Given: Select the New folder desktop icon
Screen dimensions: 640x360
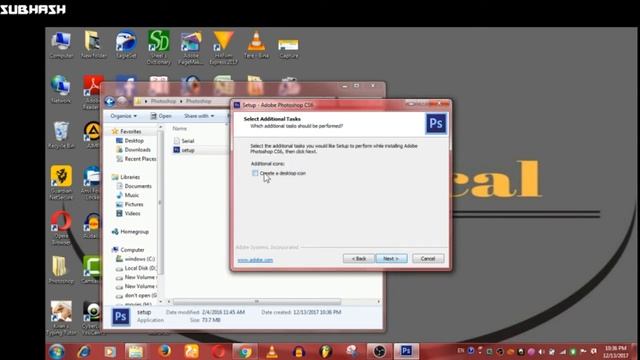Looking at the screenshot, I should [x=93, y=45].
